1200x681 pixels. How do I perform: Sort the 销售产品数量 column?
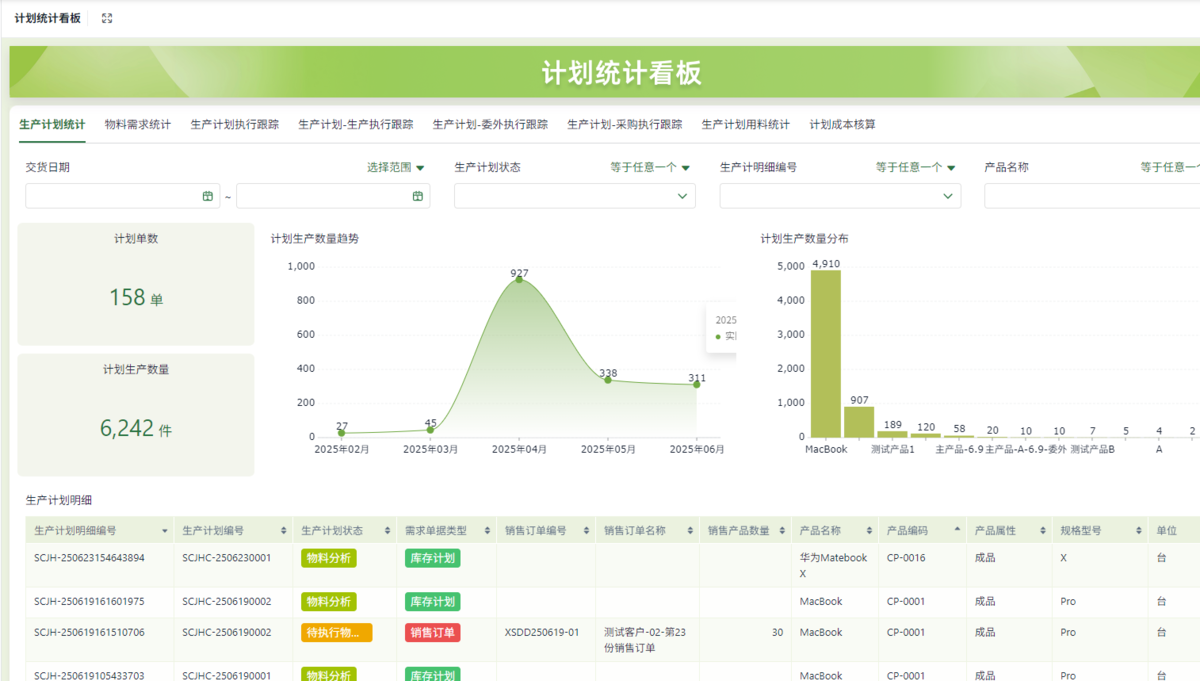pyautogui.click(x=782, y=531)
